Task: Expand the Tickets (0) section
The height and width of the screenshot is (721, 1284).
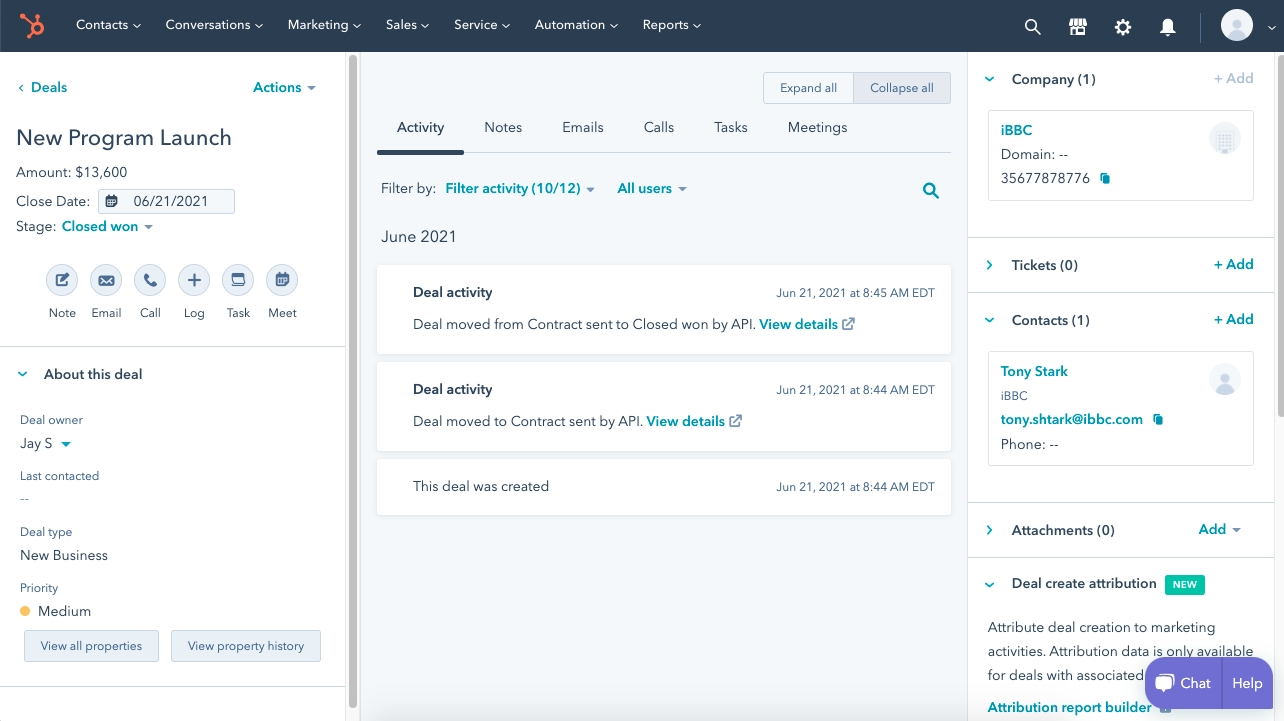Action: click(990, 265)
